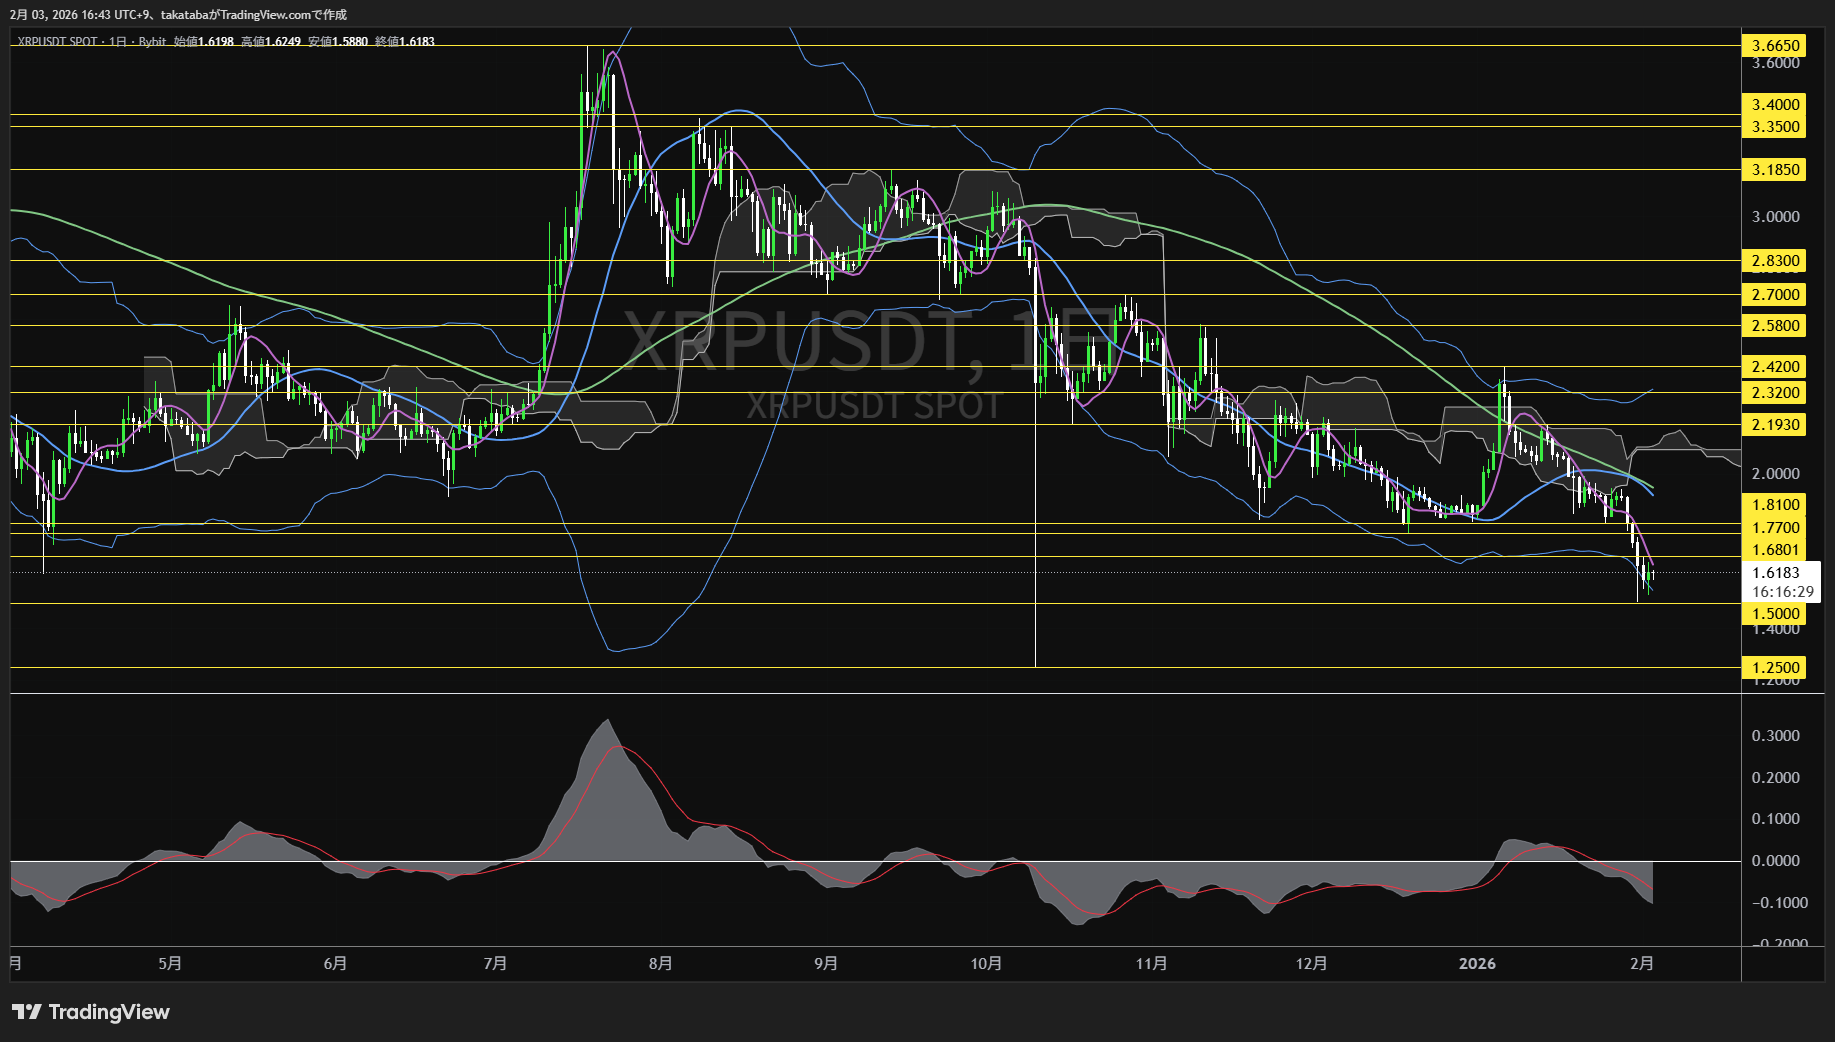Select the 1.5000 price level tag

pos(1775,614)
